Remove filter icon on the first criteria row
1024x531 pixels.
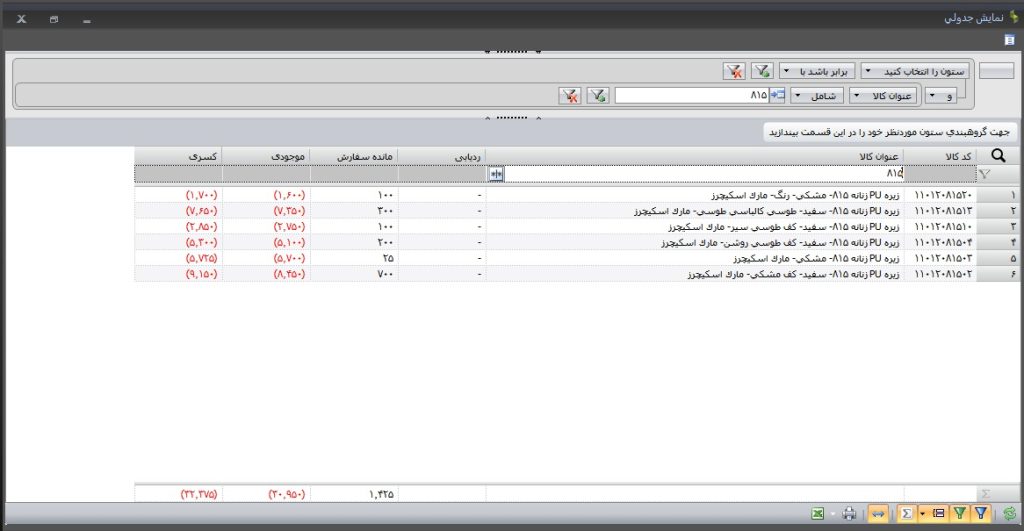tap(735, 71)
